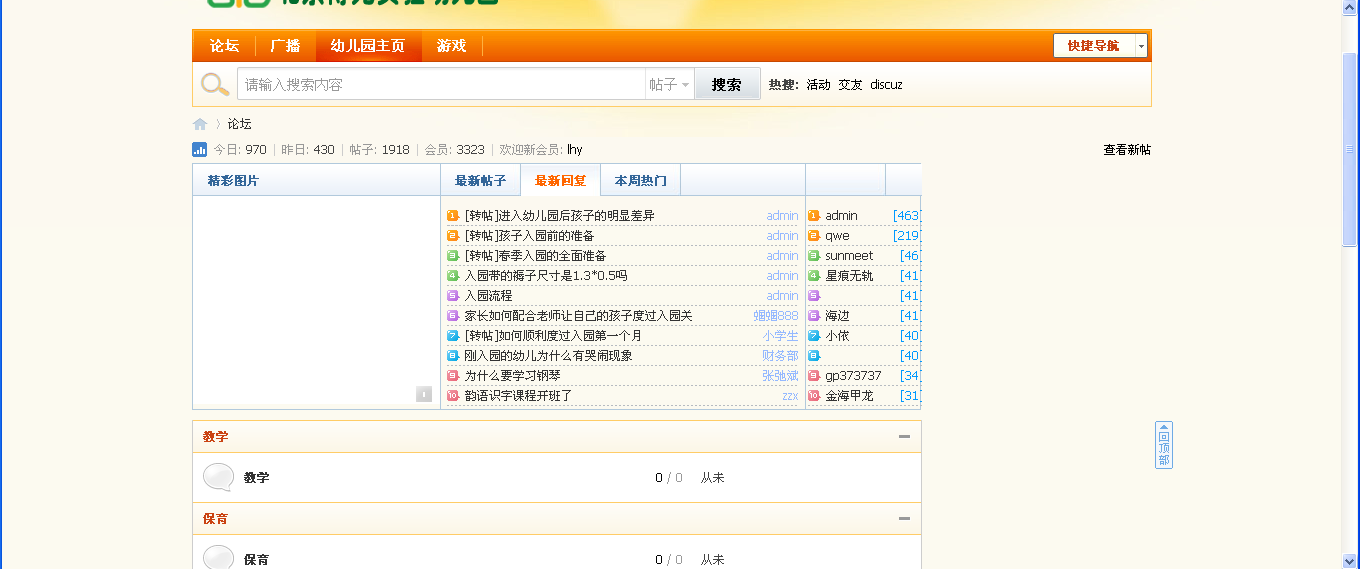Open the 帖子 search type dropdown

(670, 85)
